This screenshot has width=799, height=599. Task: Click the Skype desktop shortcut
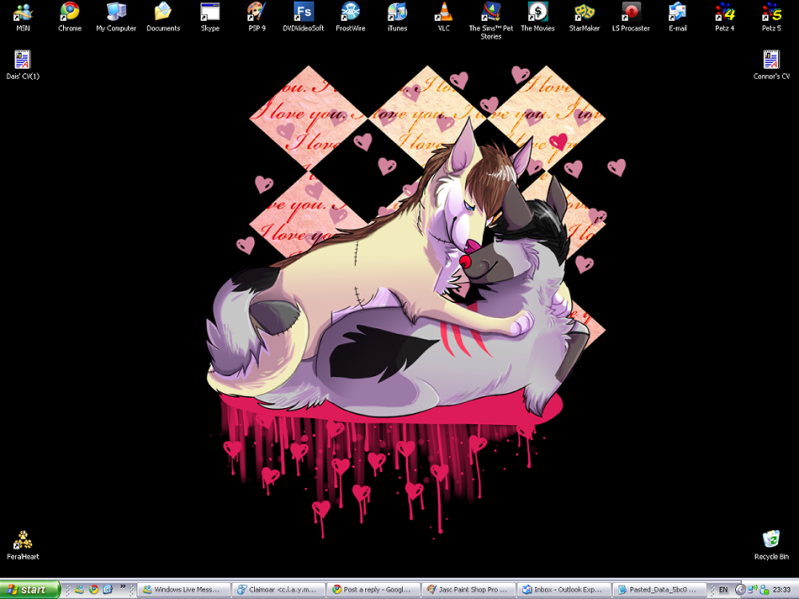(210, 16)
